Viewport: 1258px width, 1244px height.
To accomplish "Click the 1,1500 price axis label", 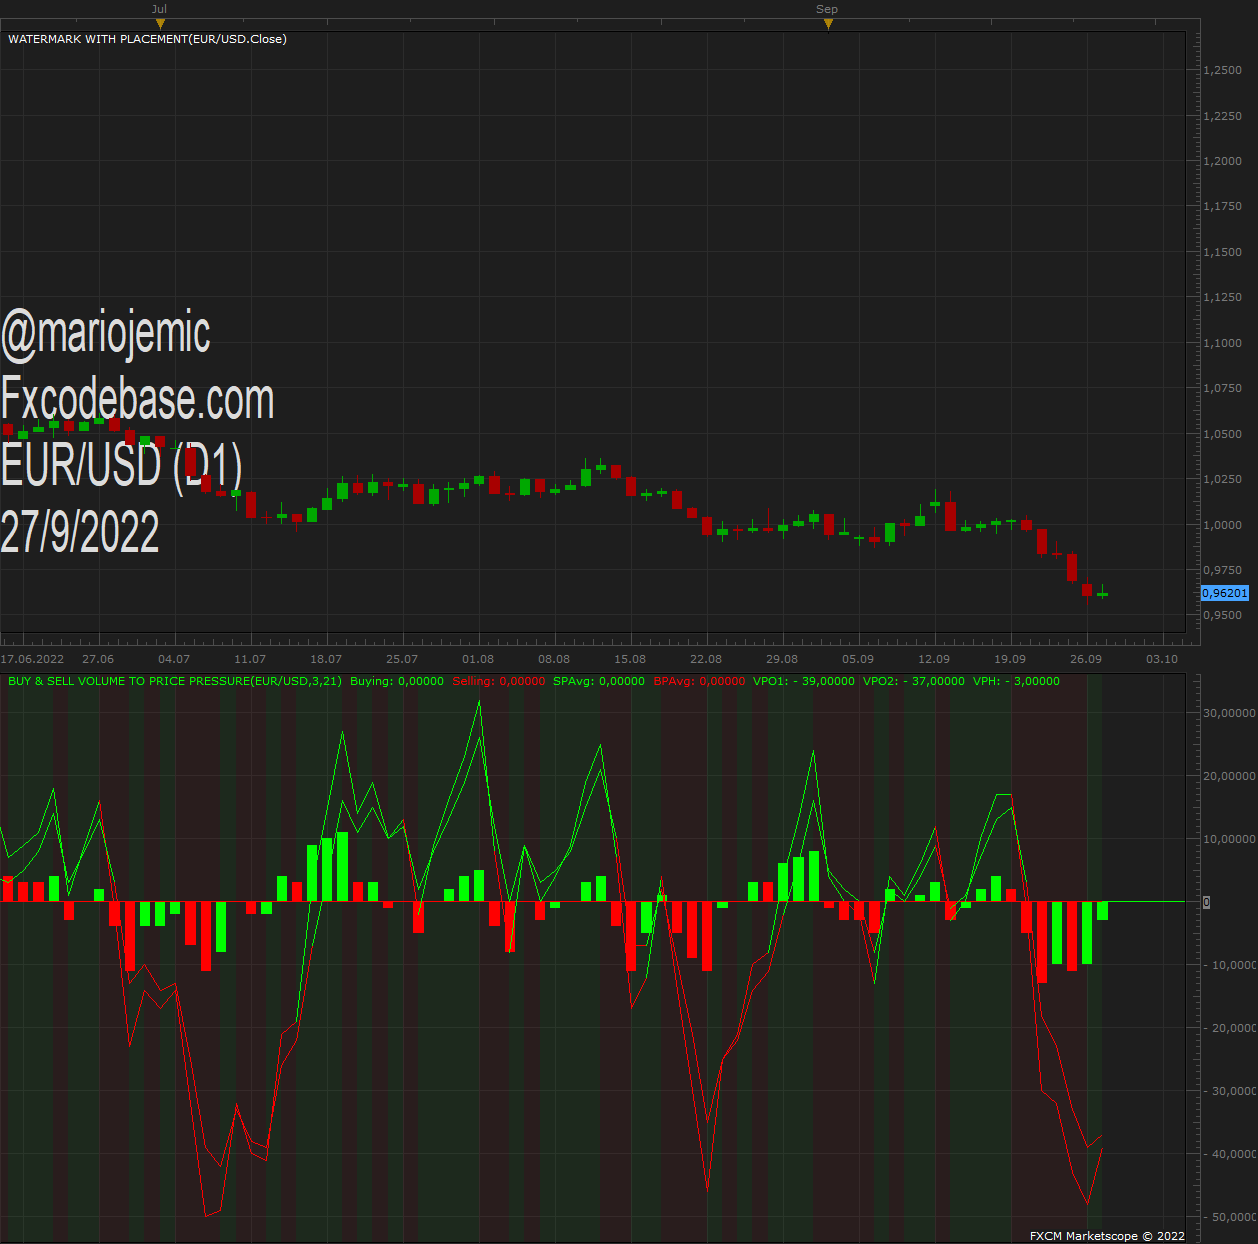I will point(1223,252).
